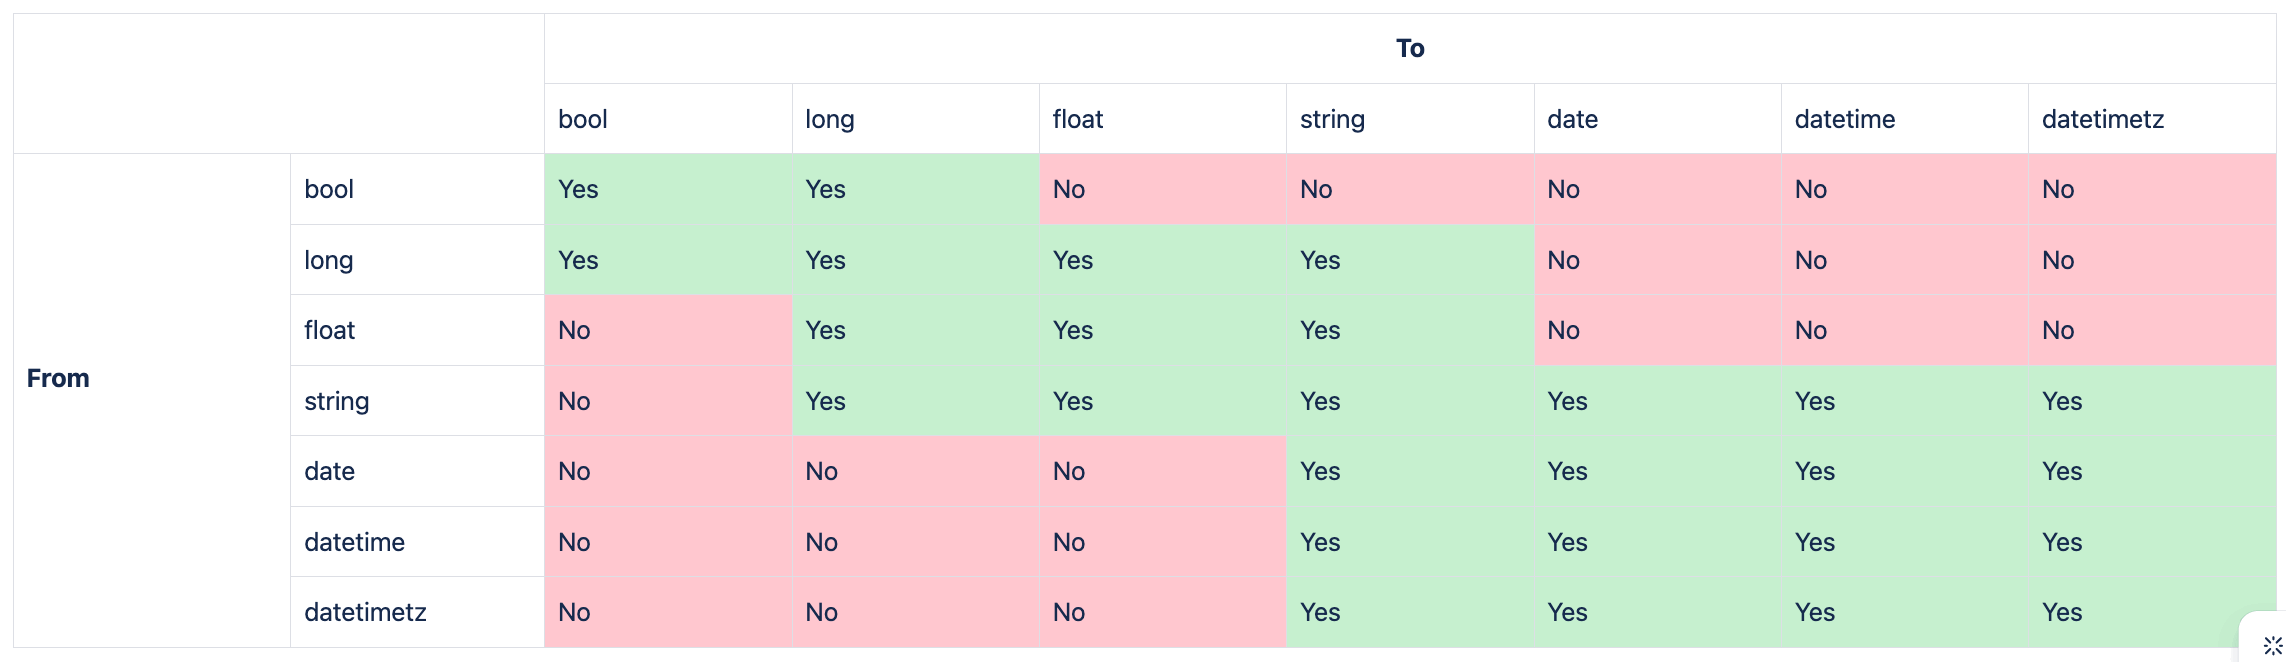Click bool-to-bool 'Yes' cell

pyautogui.click(x=578, y=189)
